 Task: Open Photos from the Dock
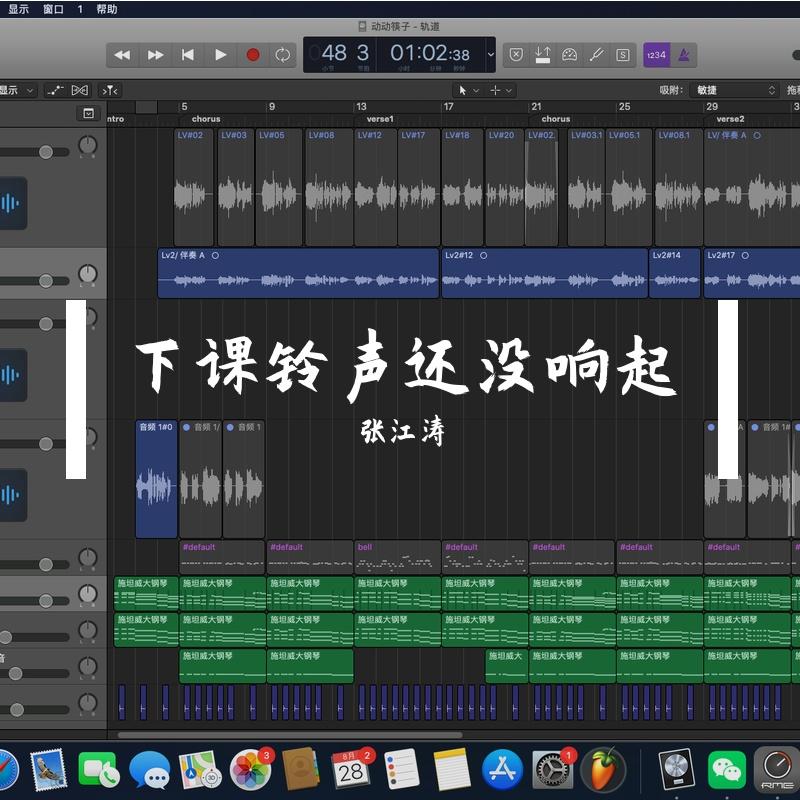(x=250, y=770)
